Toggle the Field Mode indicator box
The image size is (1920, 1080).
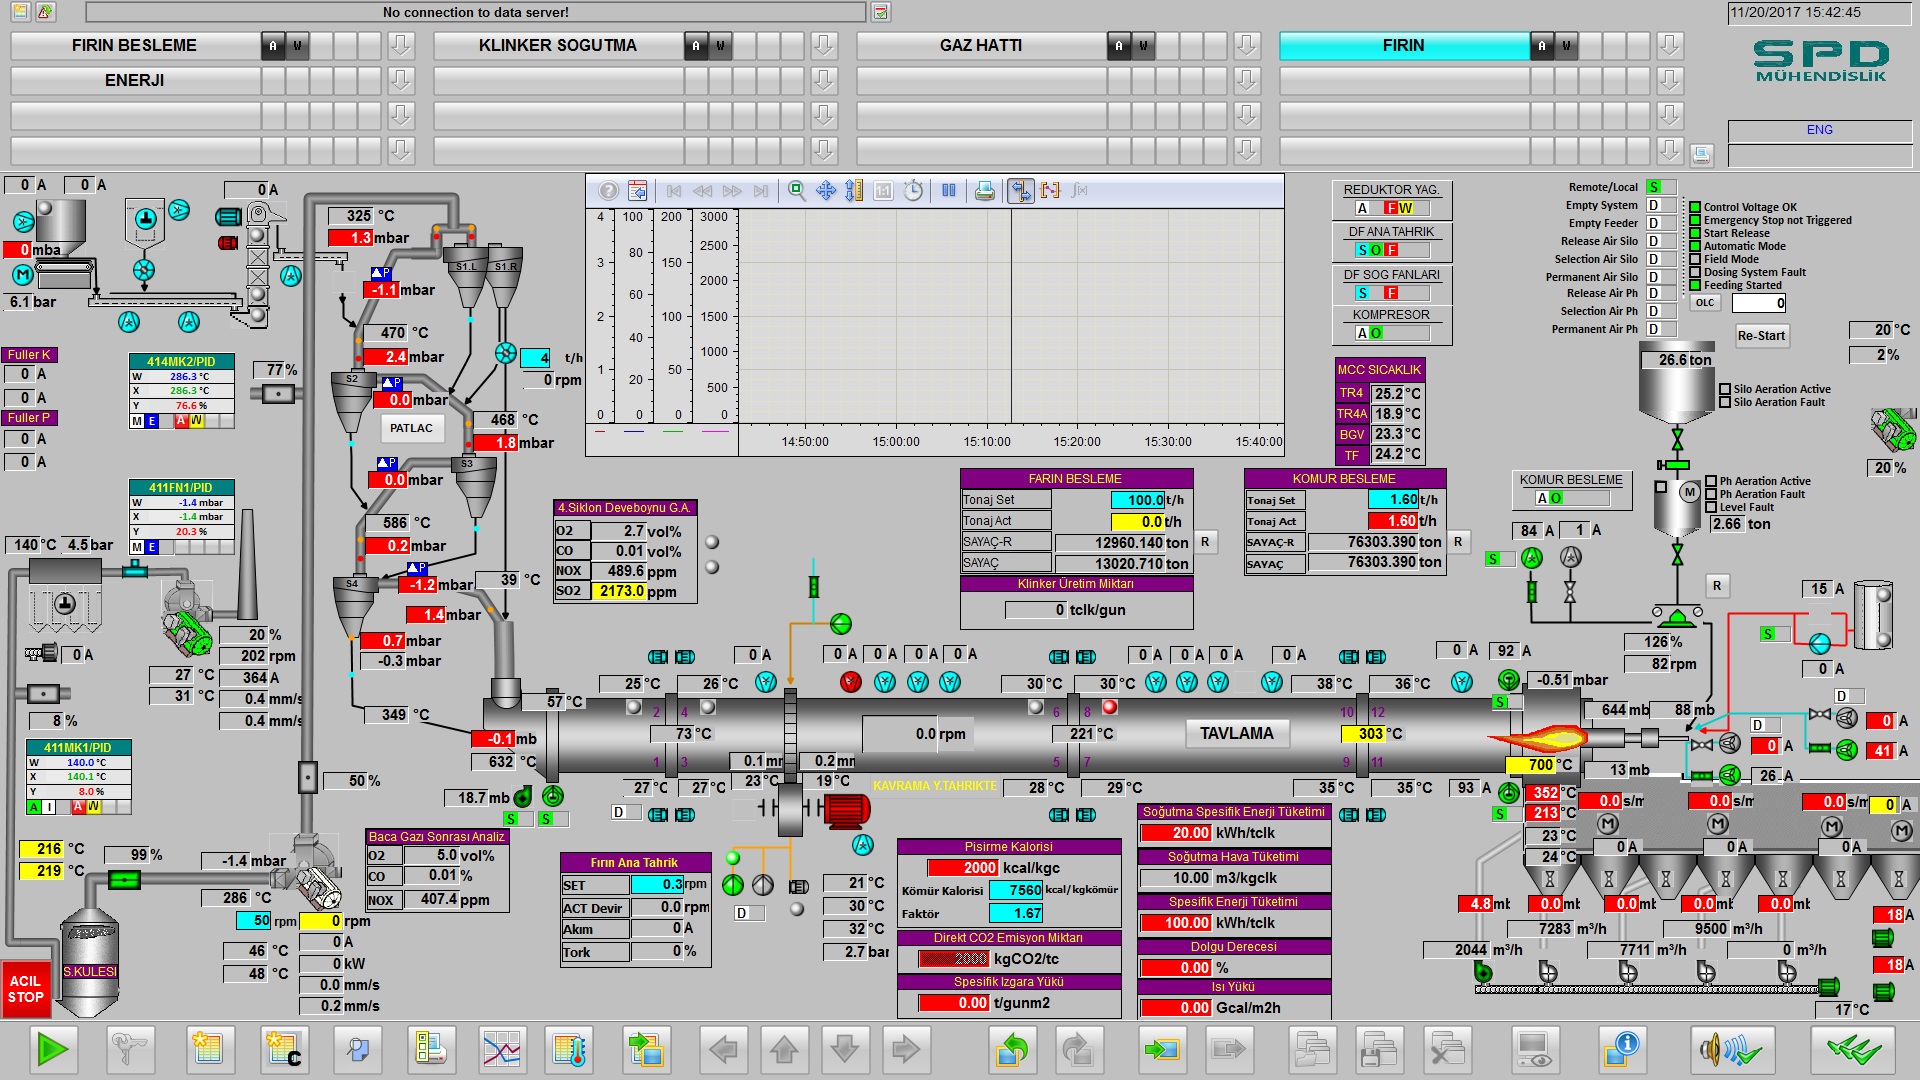coord(1695,259)
